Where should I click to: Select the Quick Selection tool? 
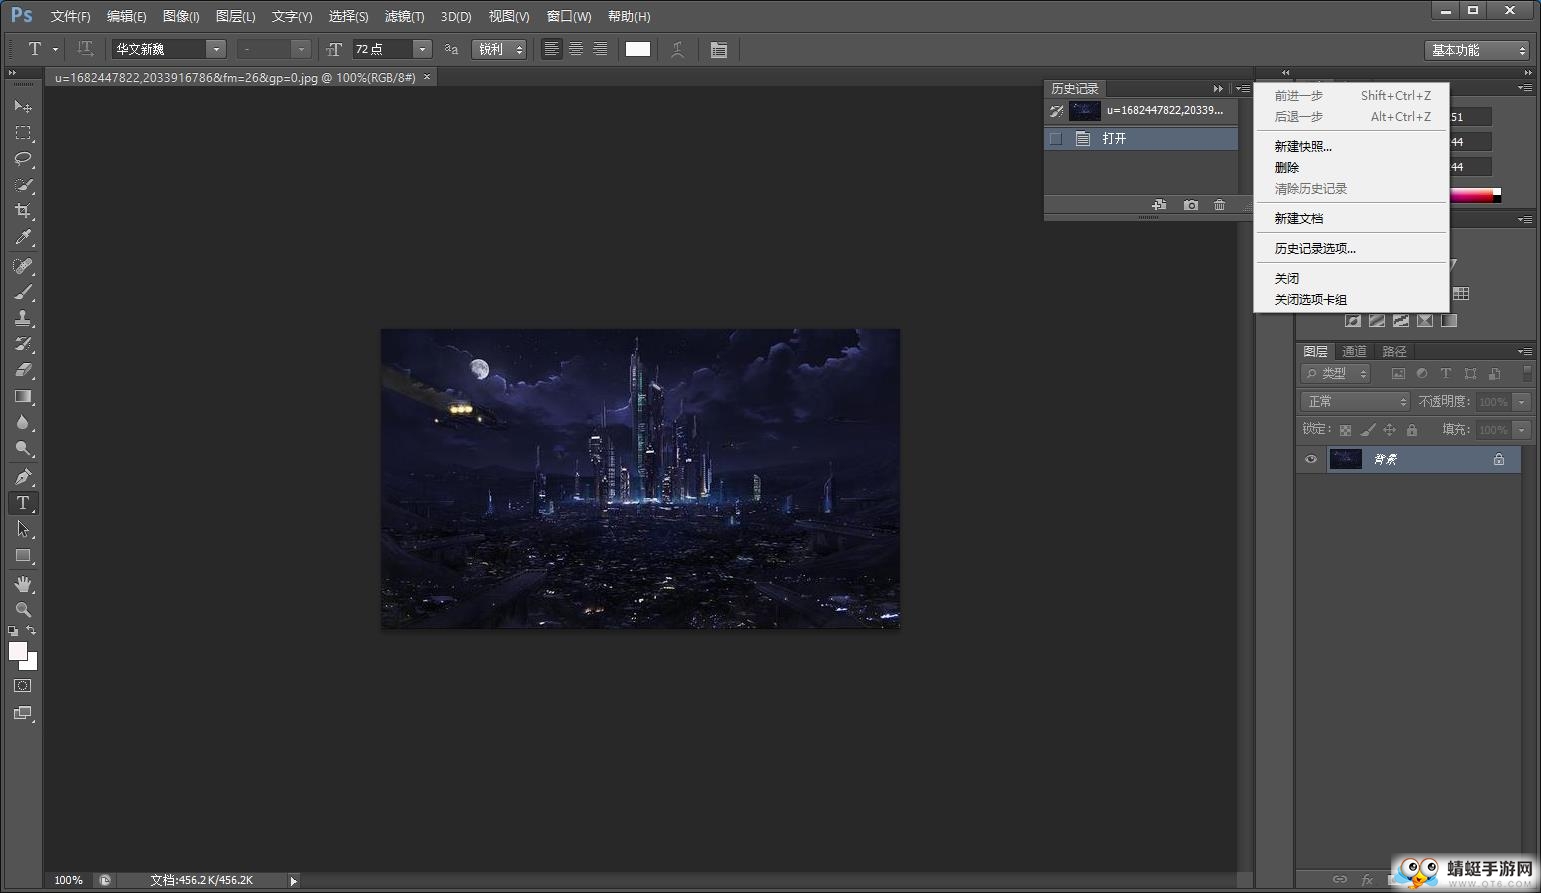coord(23,185)
